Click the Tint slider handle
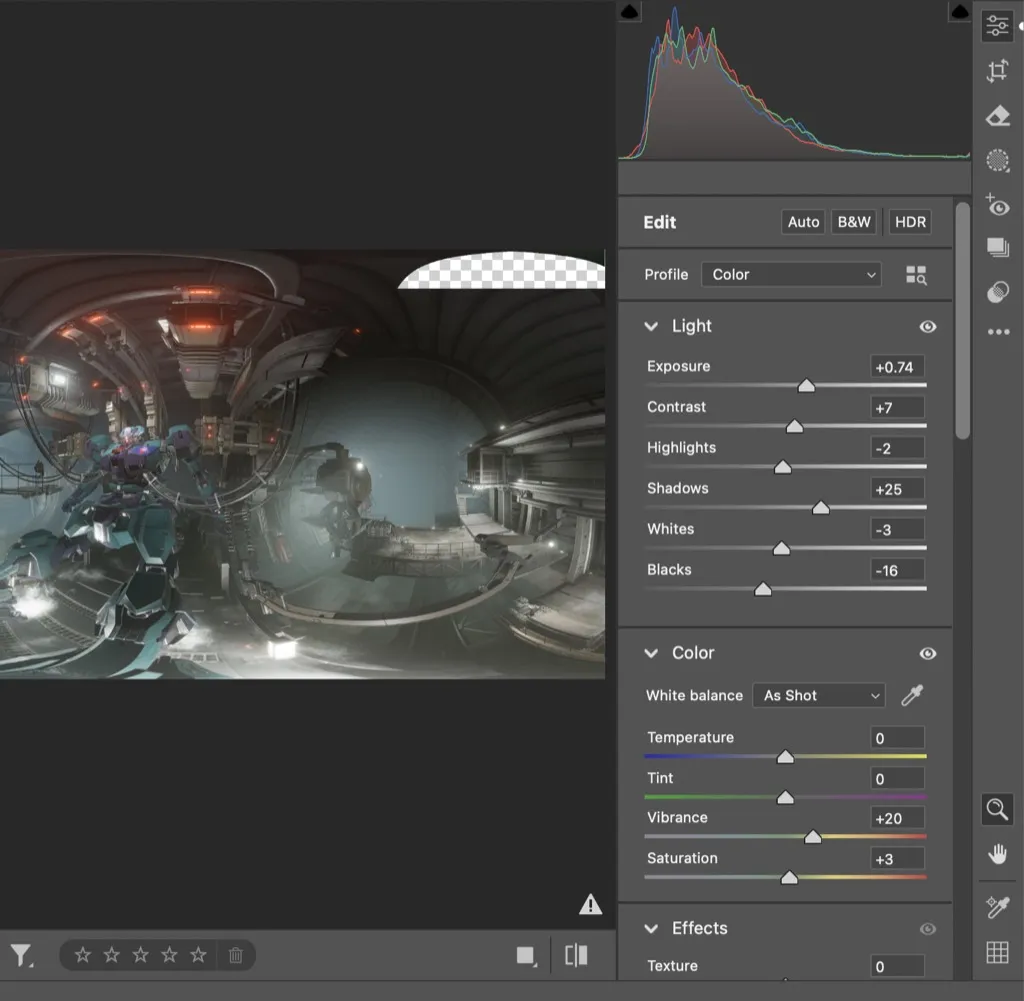 point(785,797)
